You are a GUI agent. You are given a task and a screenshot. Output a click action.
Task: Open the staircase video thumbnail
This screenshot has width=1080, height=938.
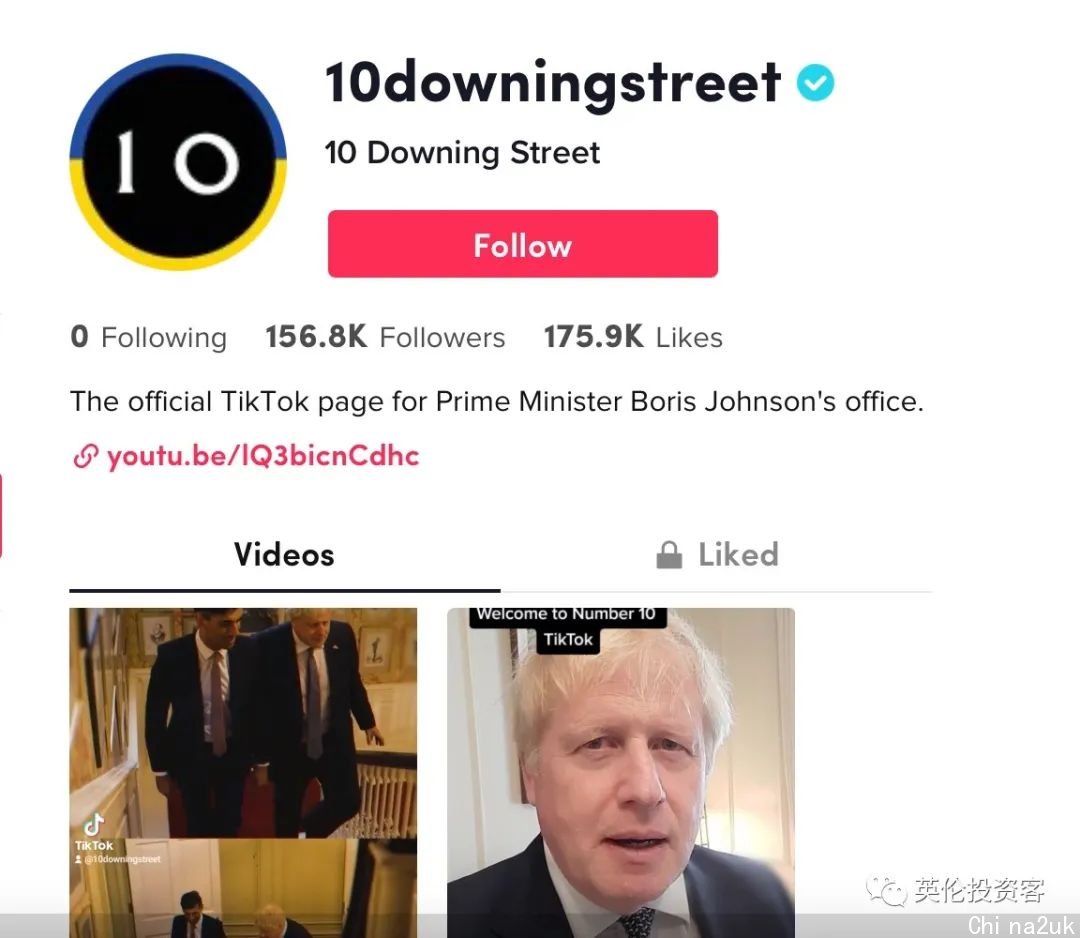click(x=243, y=772)
